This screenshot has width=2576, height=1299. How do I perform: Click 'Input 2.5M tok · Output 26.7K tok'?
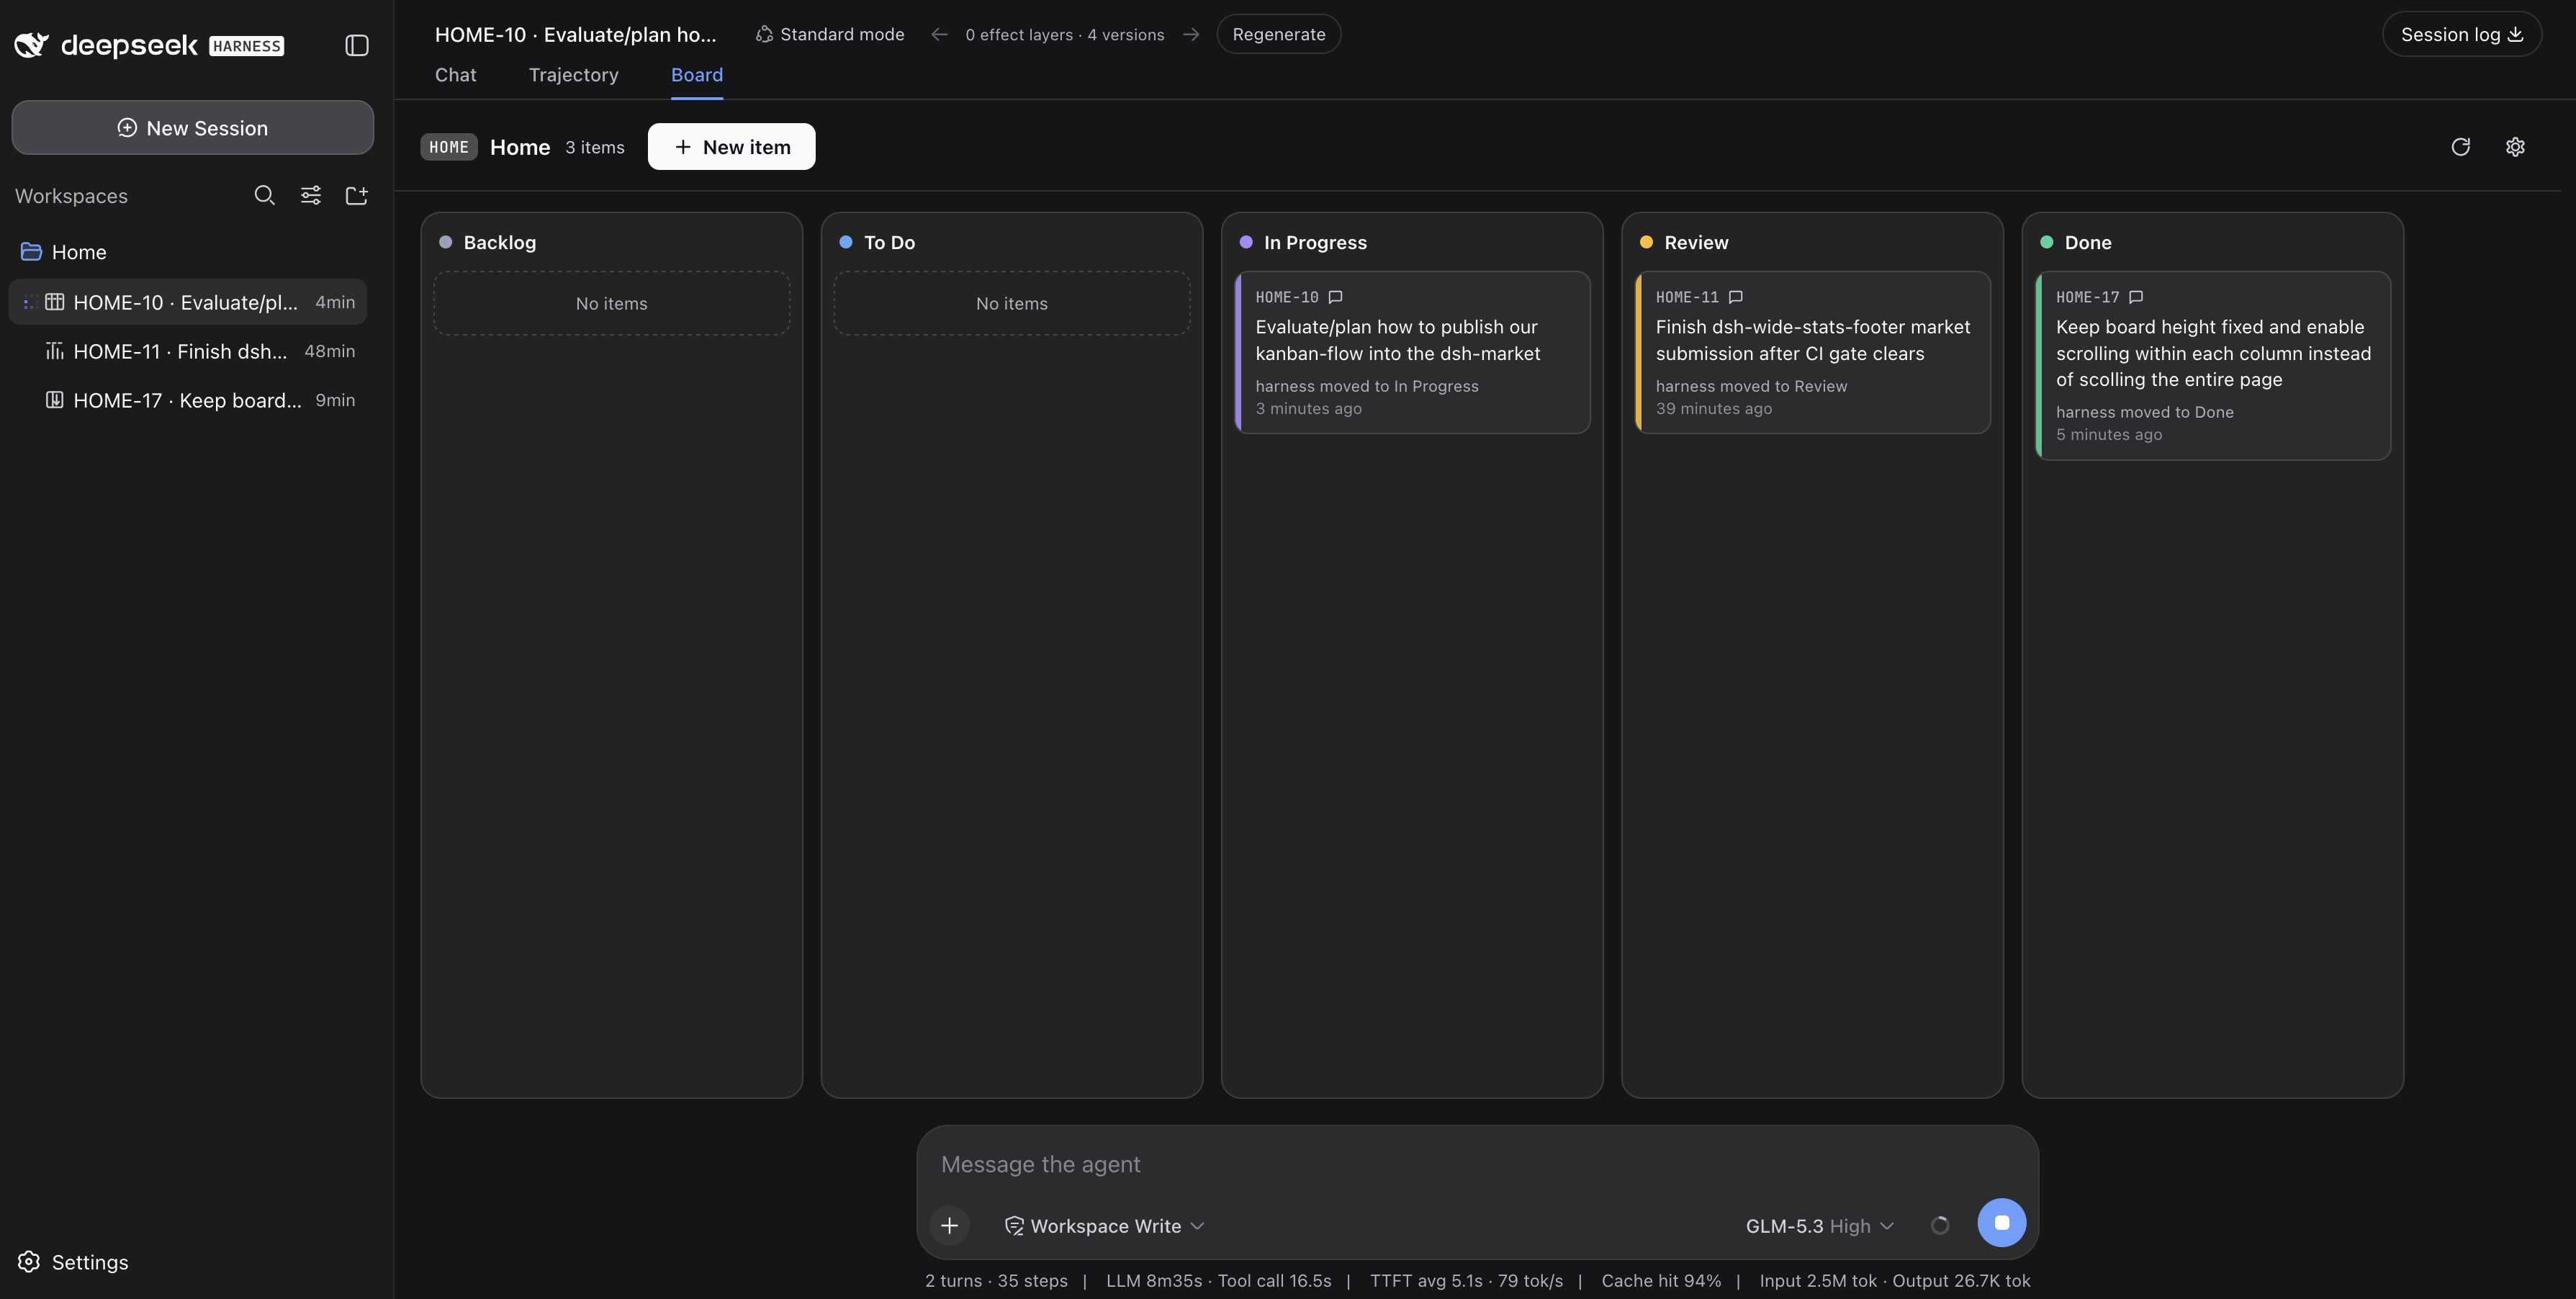coord(1895,1281)
